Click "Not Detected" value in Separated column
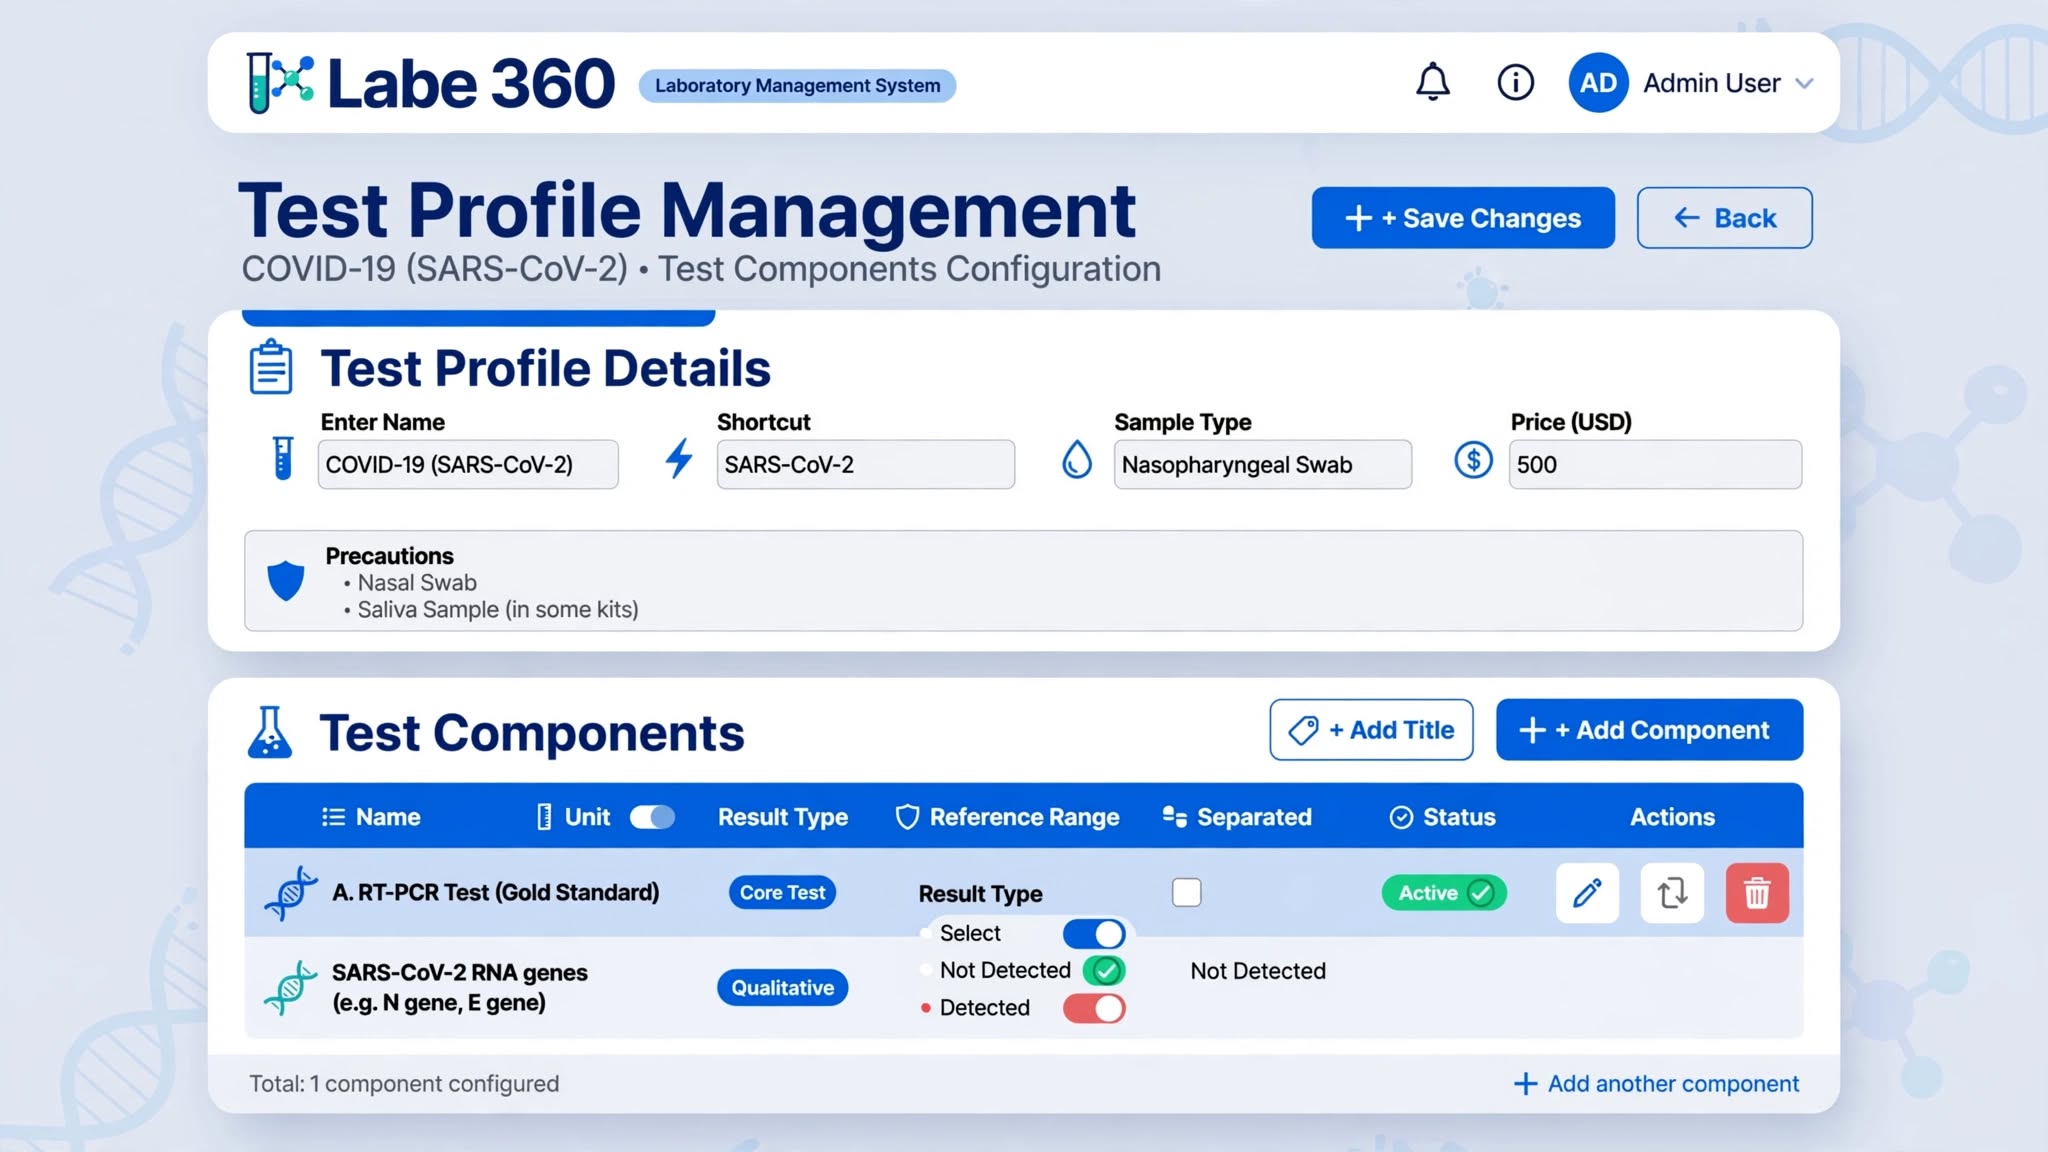Viewport: 2048px width, 1152px height. pos(1257,971)
